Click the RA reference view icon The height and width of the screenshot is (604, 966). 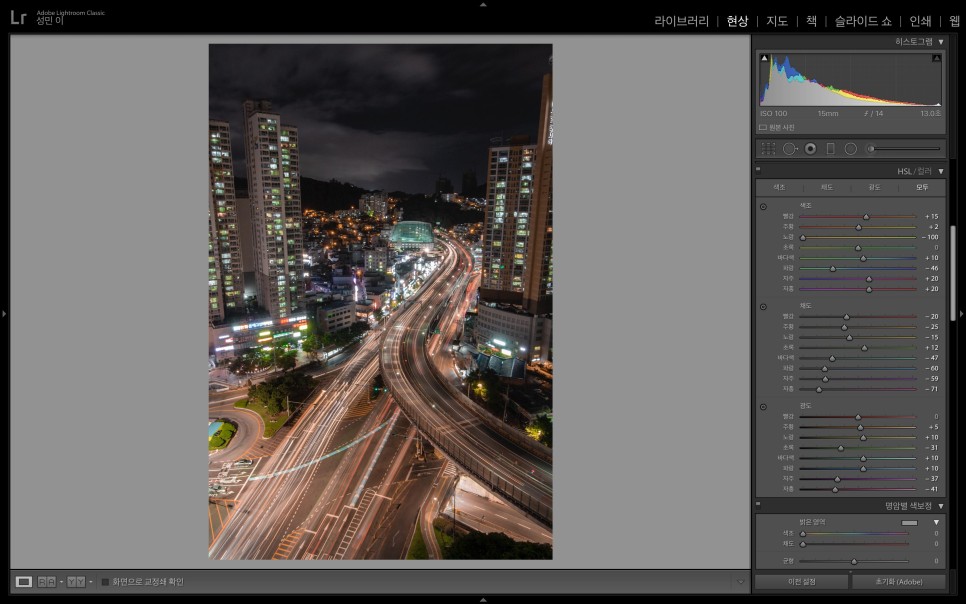pos(47,582)
